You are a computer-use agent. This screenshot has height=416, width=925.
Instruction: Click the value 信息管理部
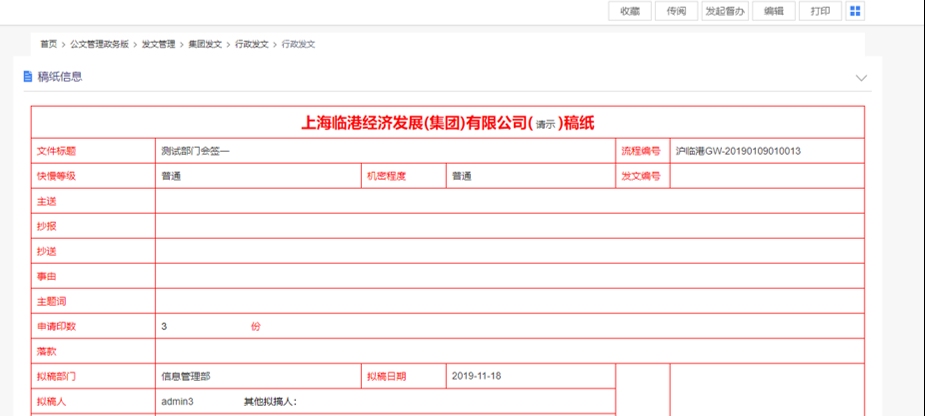tap(186, 376)
